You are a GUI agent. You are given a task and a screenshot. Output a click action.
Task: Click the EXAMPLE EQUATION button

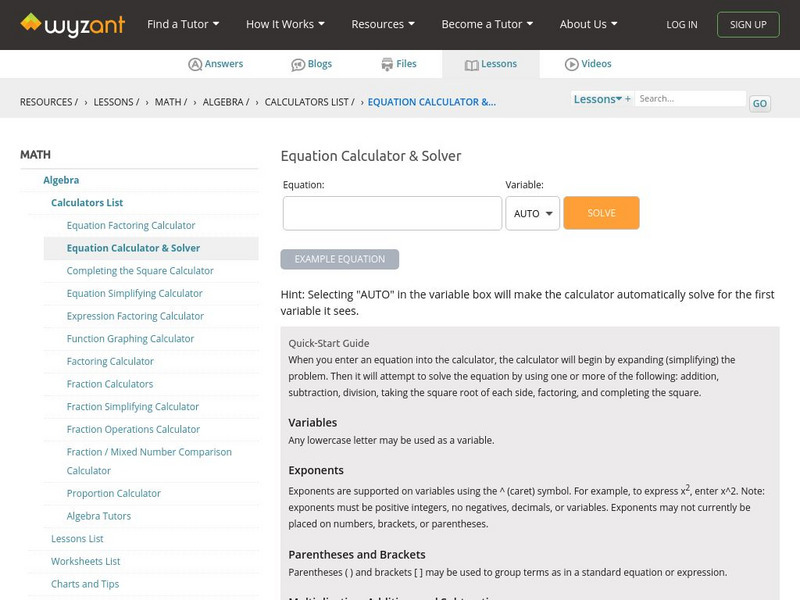tap(340, 259)
